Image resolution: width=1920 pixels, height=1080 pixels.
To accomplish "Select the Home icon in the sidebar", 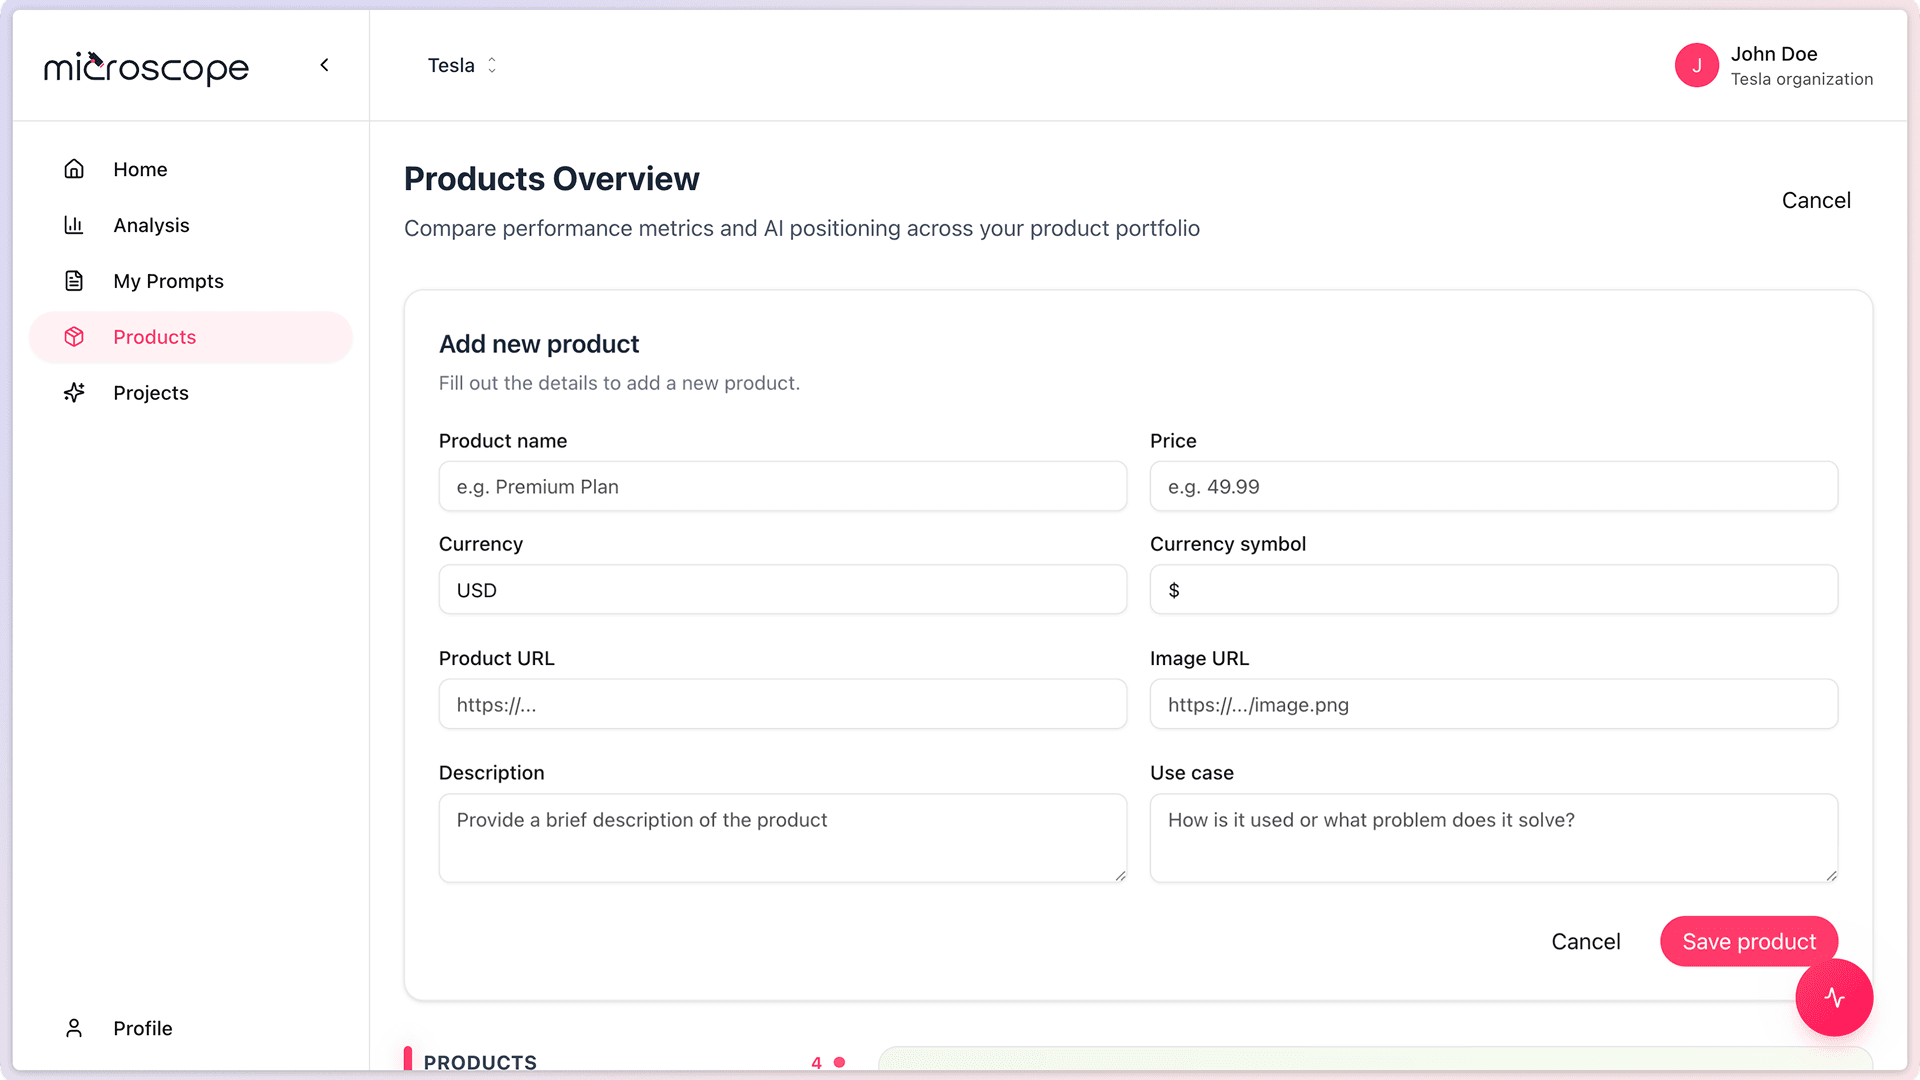I will [x=74, y=169].
